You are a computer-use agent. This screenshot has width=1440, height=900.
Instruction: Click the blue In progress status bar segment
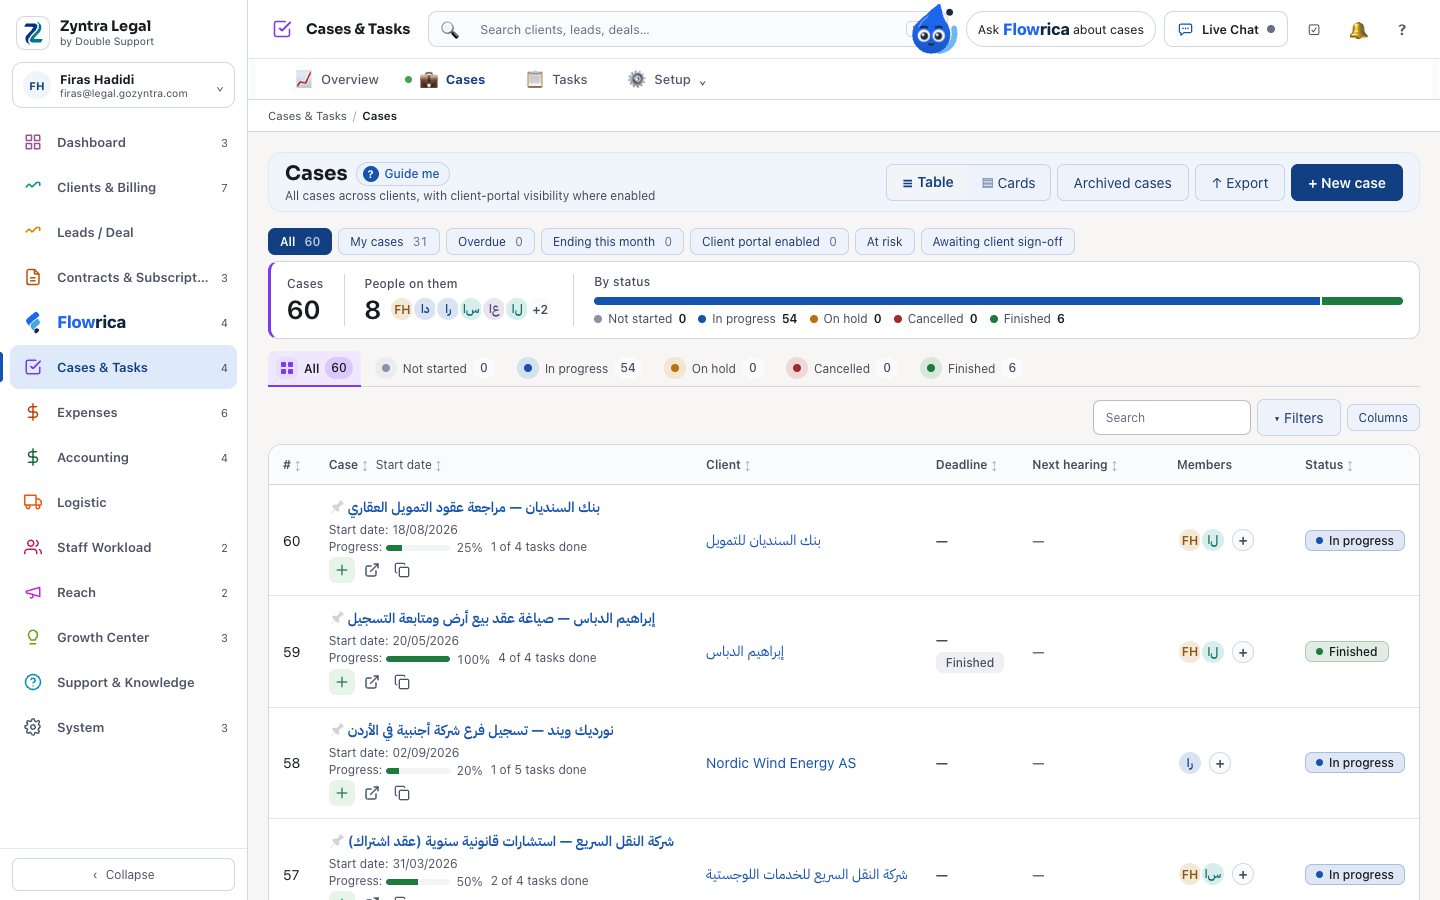pyautogui.click(x=957, y=301)
